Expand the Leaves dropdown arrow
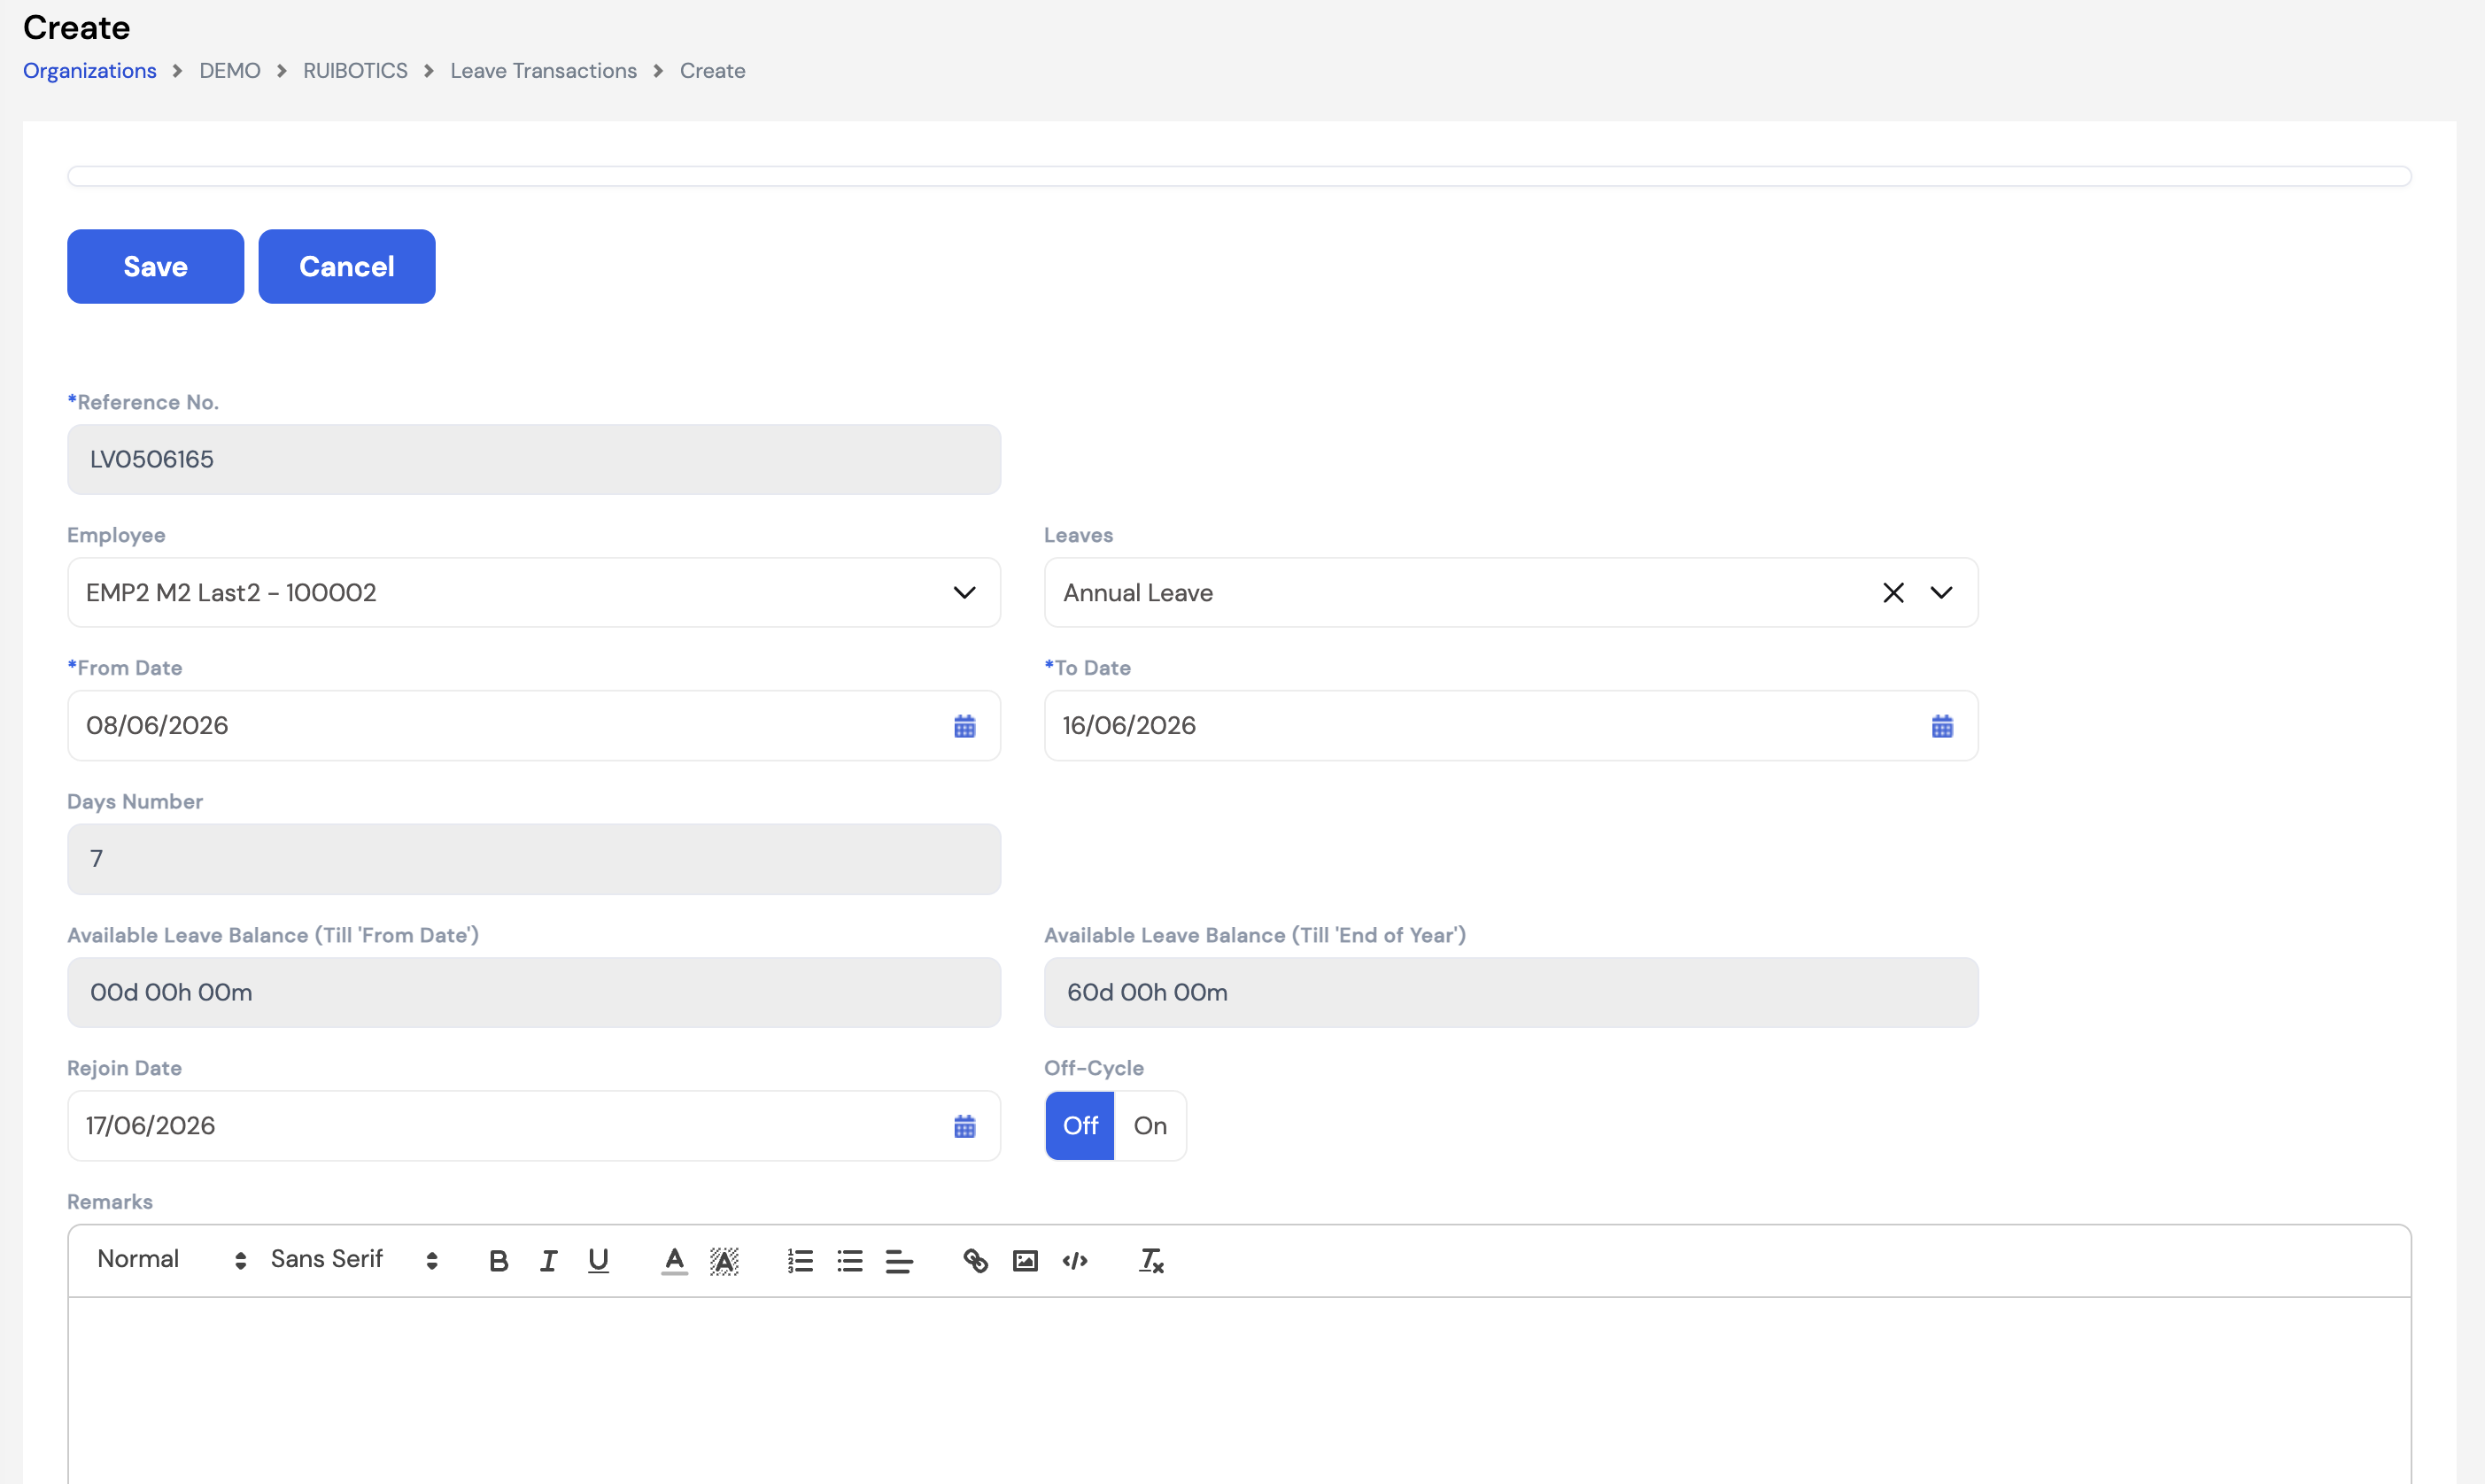2485x1484 pixels. click(1941, 593)
